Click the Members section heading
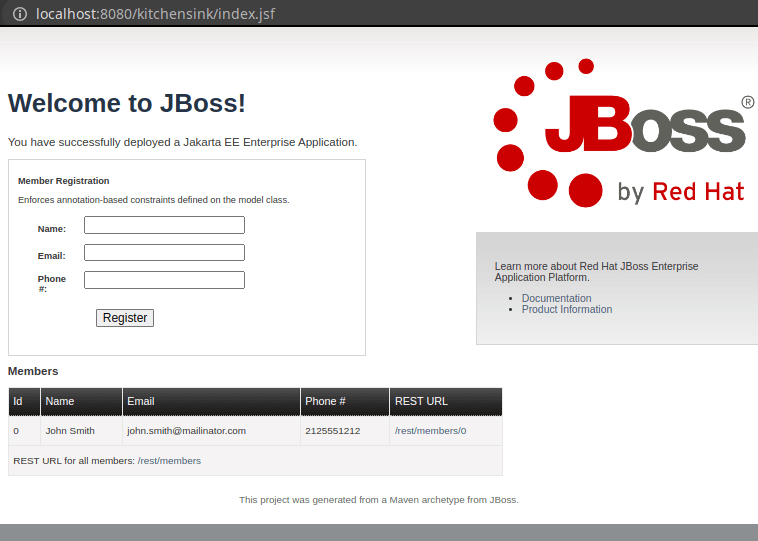Screen dimensions: 758x541 pos(33,371)
